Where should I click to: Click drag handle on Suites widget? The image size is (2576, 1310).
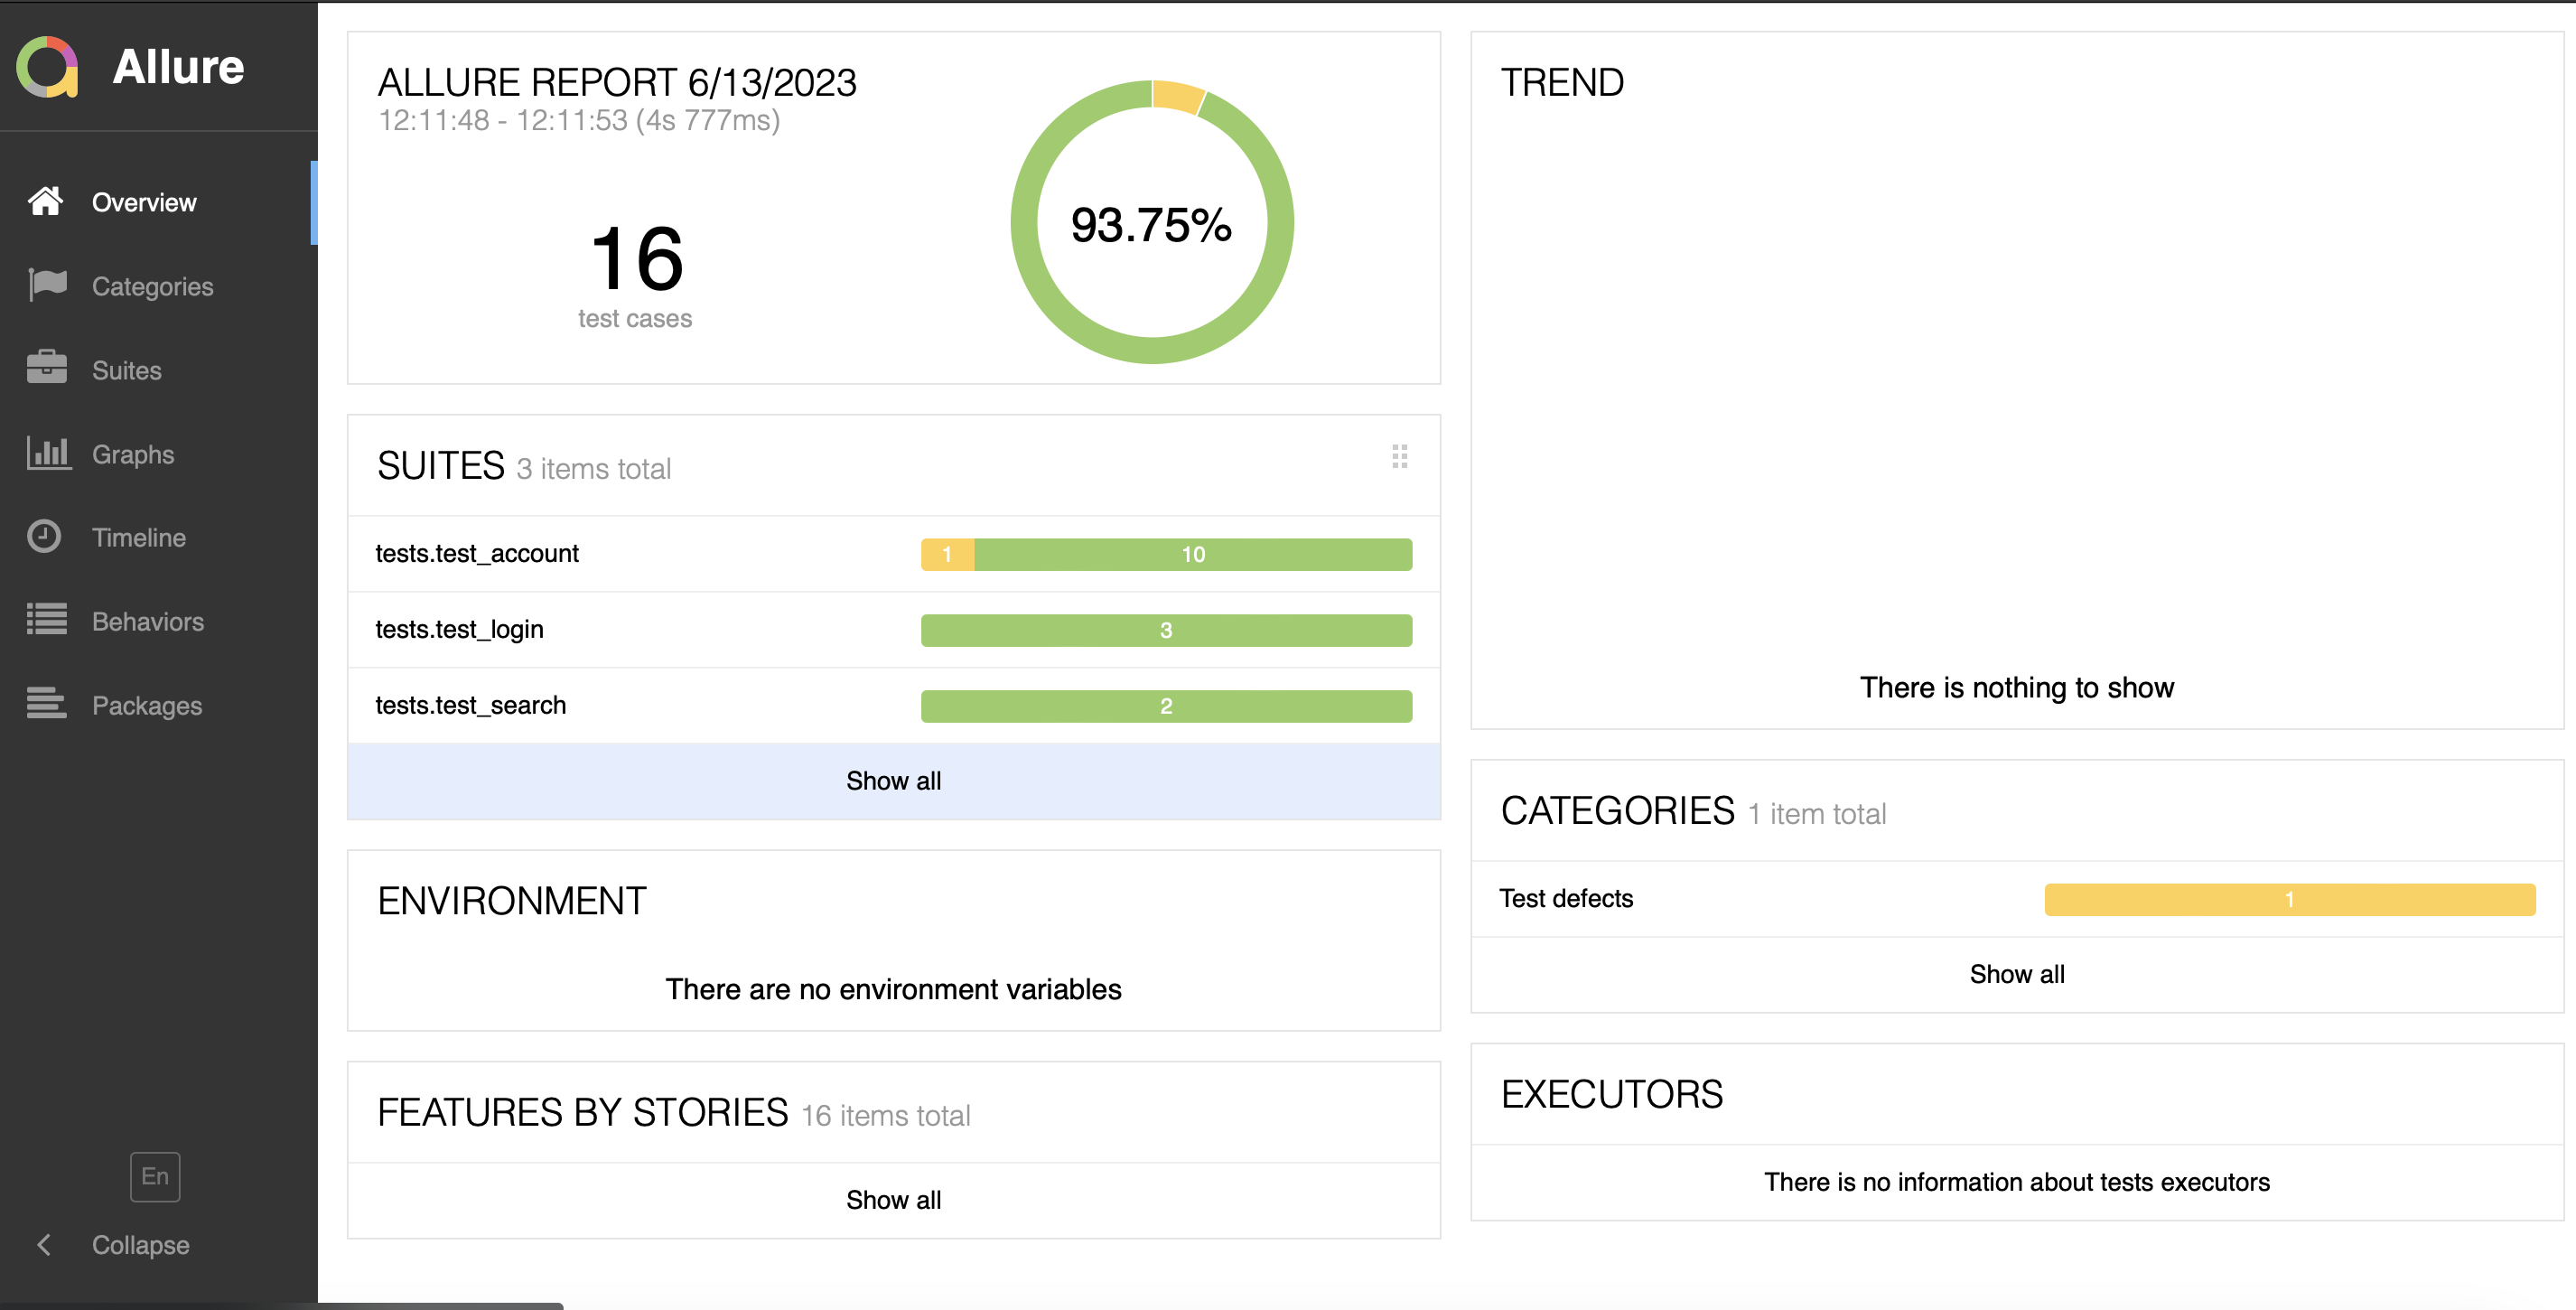pos(1399,456)
